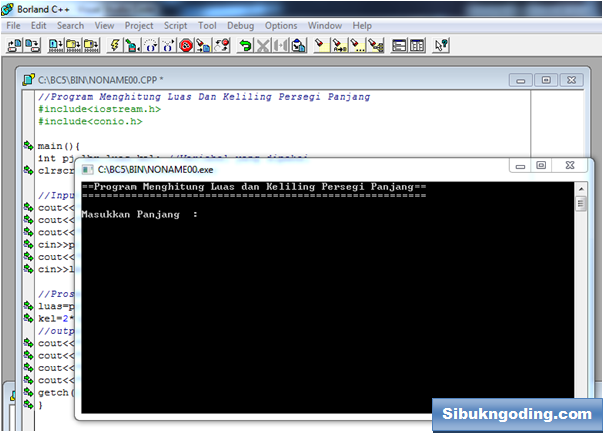Image resolution: width=603 pixels, height=434 pixels.
Task: Click the Borland C++ application title icon
Action: pos(7,9)
